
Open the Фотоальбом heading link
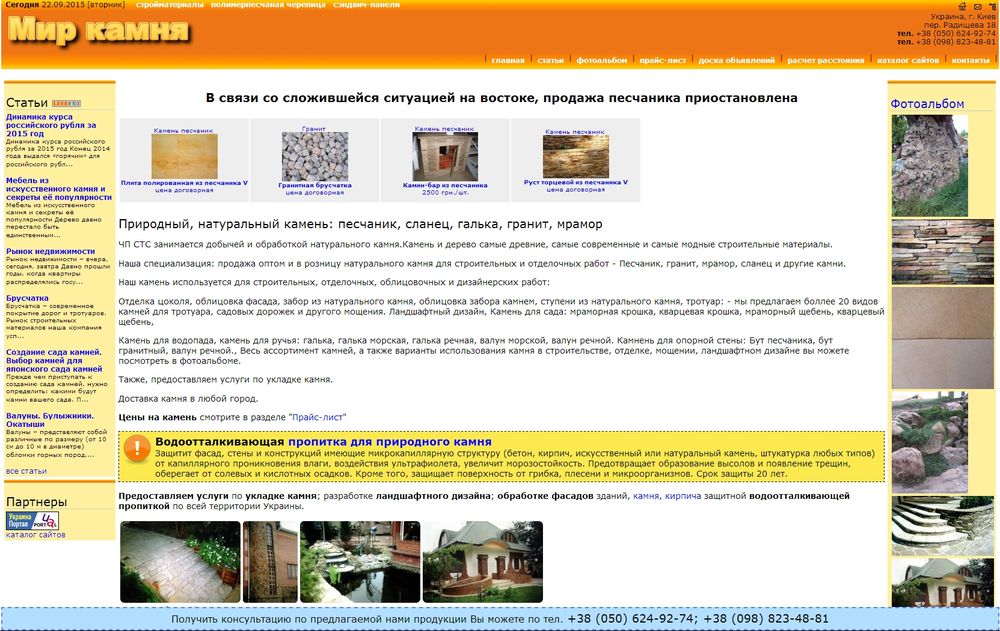click(x=927, y=103)
